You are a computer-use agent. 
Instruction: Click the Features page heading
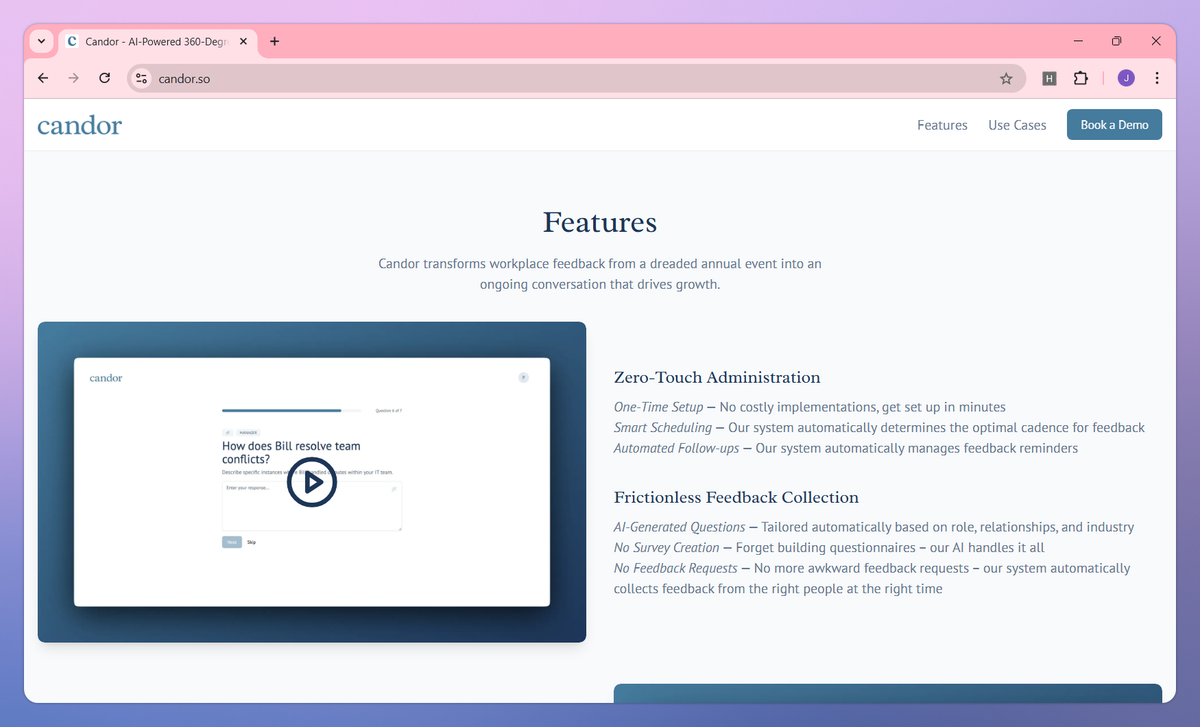(600, 222)
